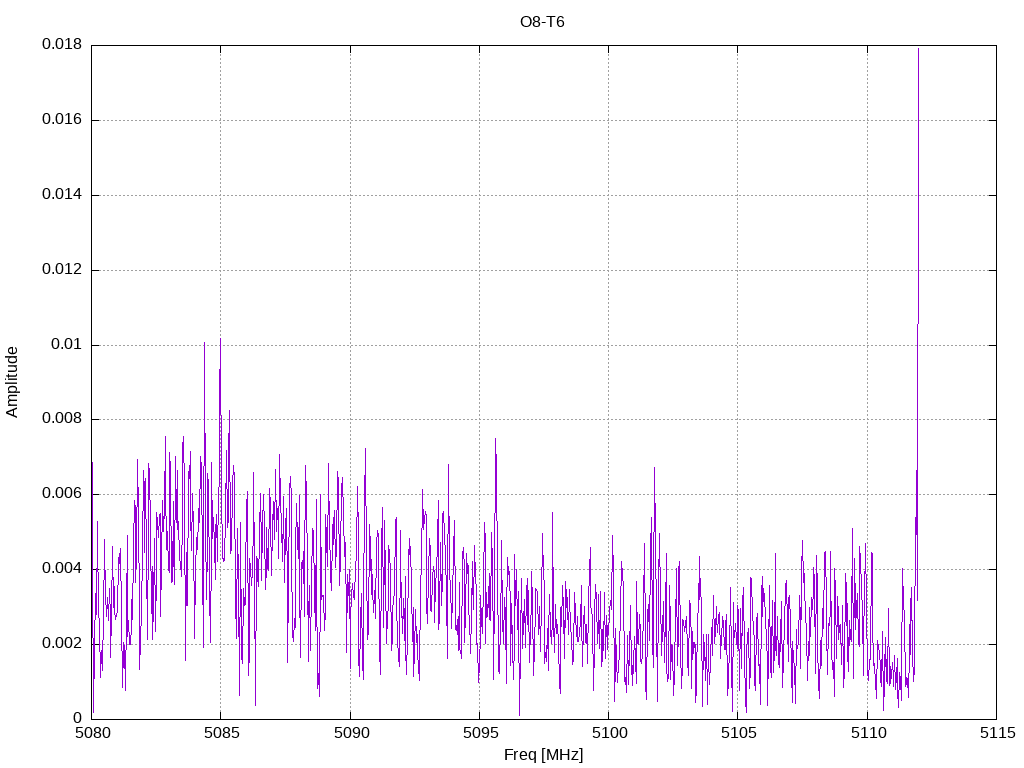Click the Freq [MHz] x-axis label
This screenshot has height=768, width=1024.
tap(543, 755)
